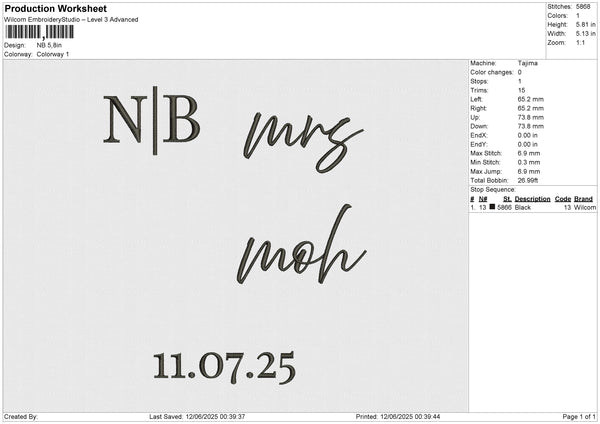Click the Up value 73.8 mm
Image resolution: width=600 pixels, height=424 pixels.
530,117
